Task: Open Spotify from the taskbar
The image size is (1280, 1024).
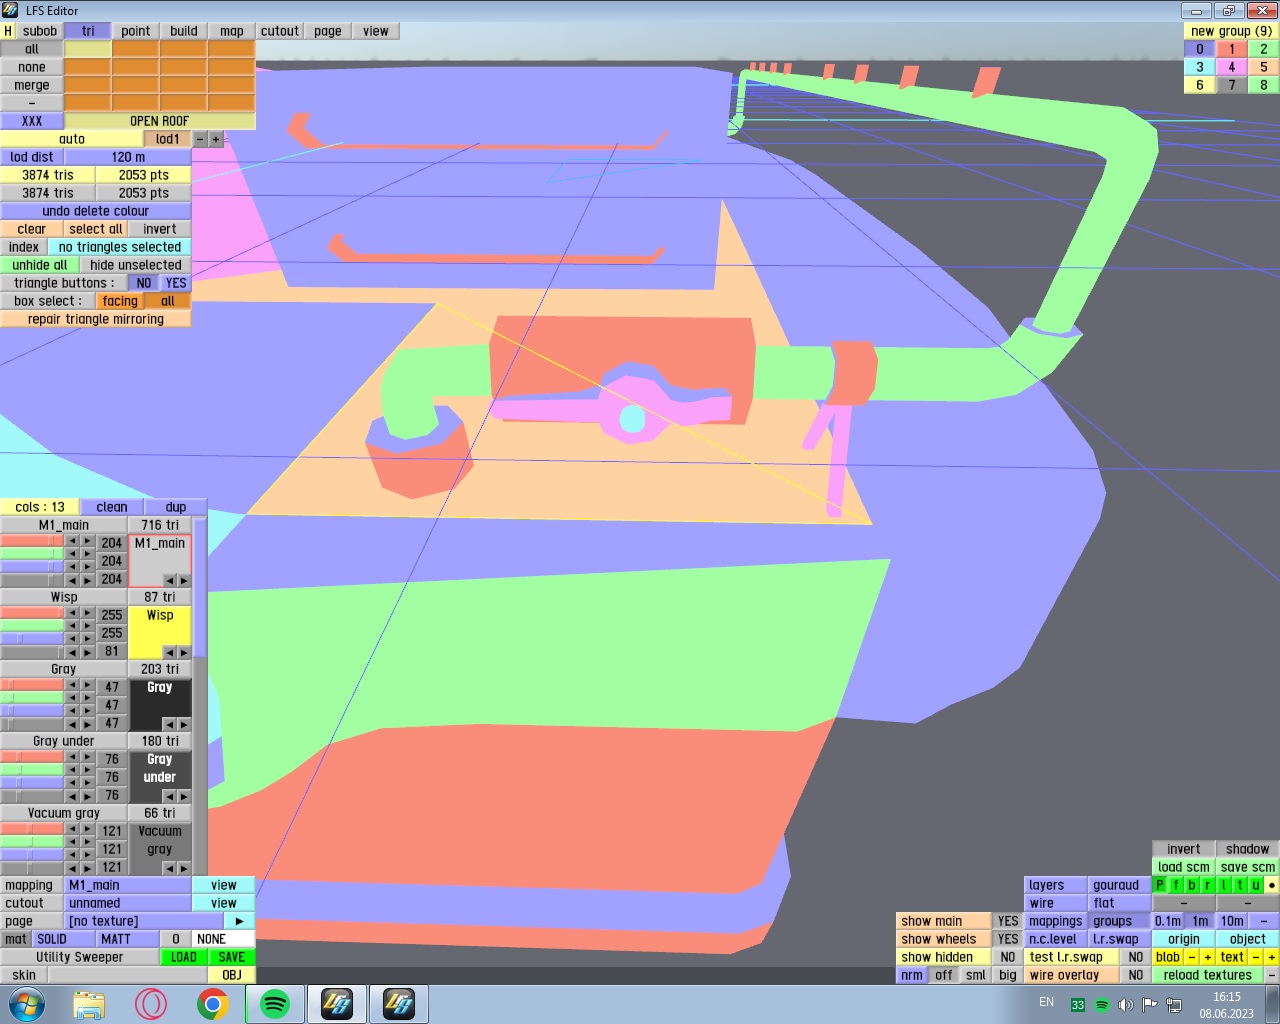Action: [274, 1004]
